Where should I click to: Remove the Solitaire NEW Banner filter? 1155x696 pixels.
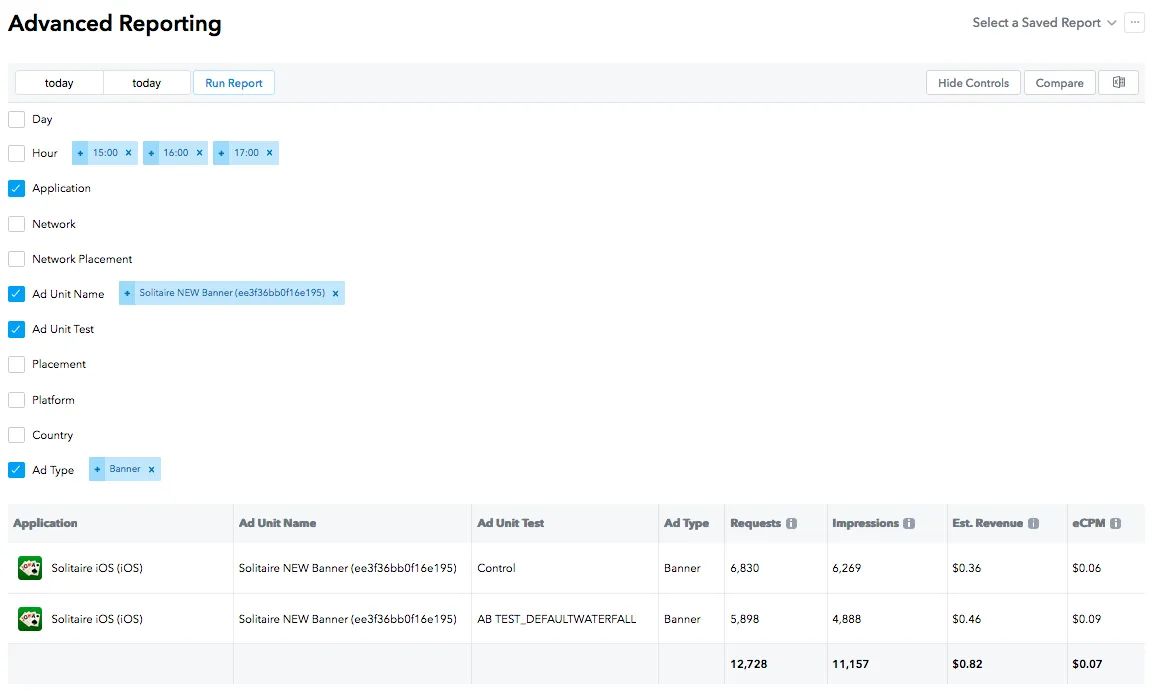pyautogui.click(x=335, y=294)
